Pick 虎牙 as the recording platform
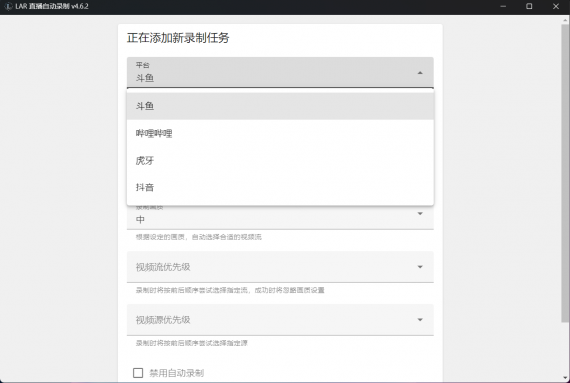Screen dimensions: 570x383 point(280,160)
